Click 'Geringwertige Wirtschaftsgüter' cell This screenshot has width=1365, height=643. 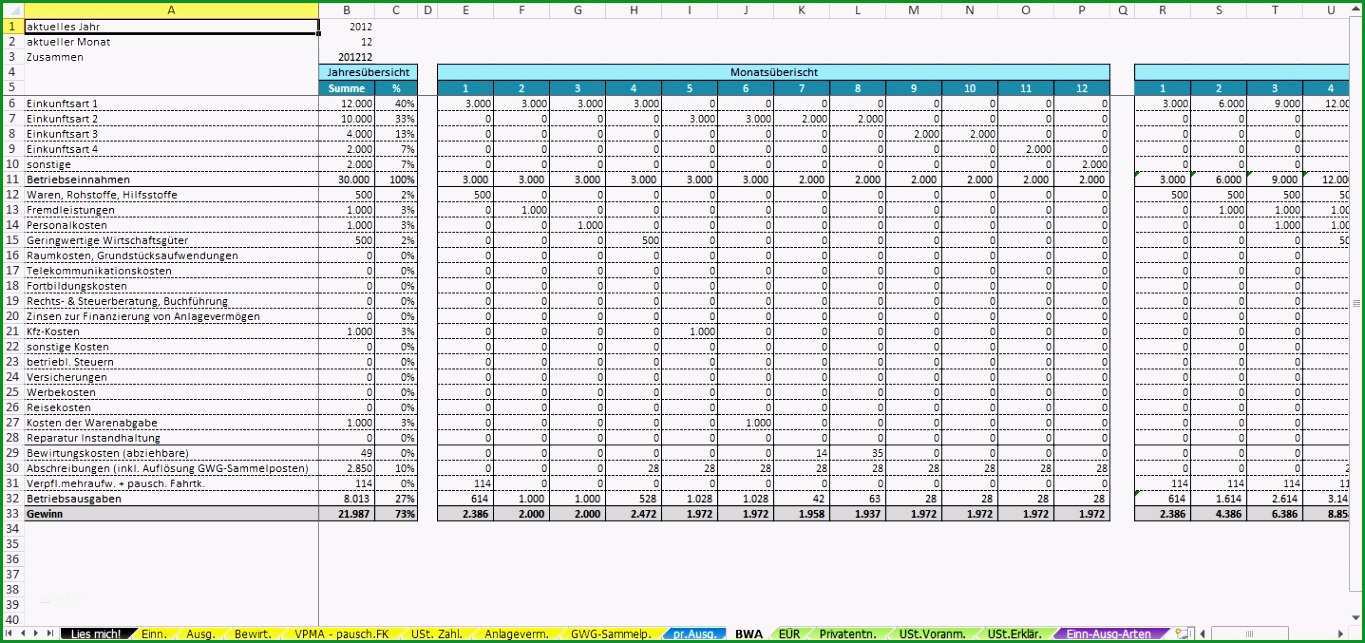click(171, 240)
